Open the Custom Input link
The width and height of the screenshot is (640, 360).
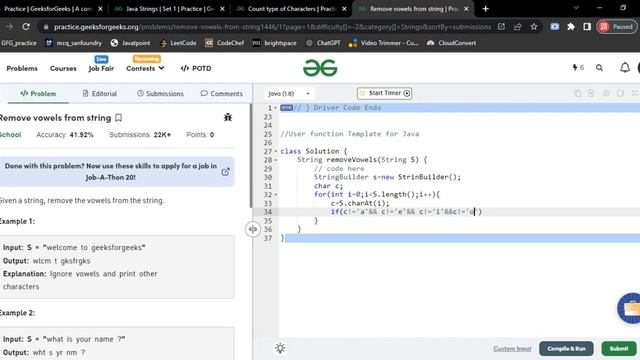click(512, 349)
